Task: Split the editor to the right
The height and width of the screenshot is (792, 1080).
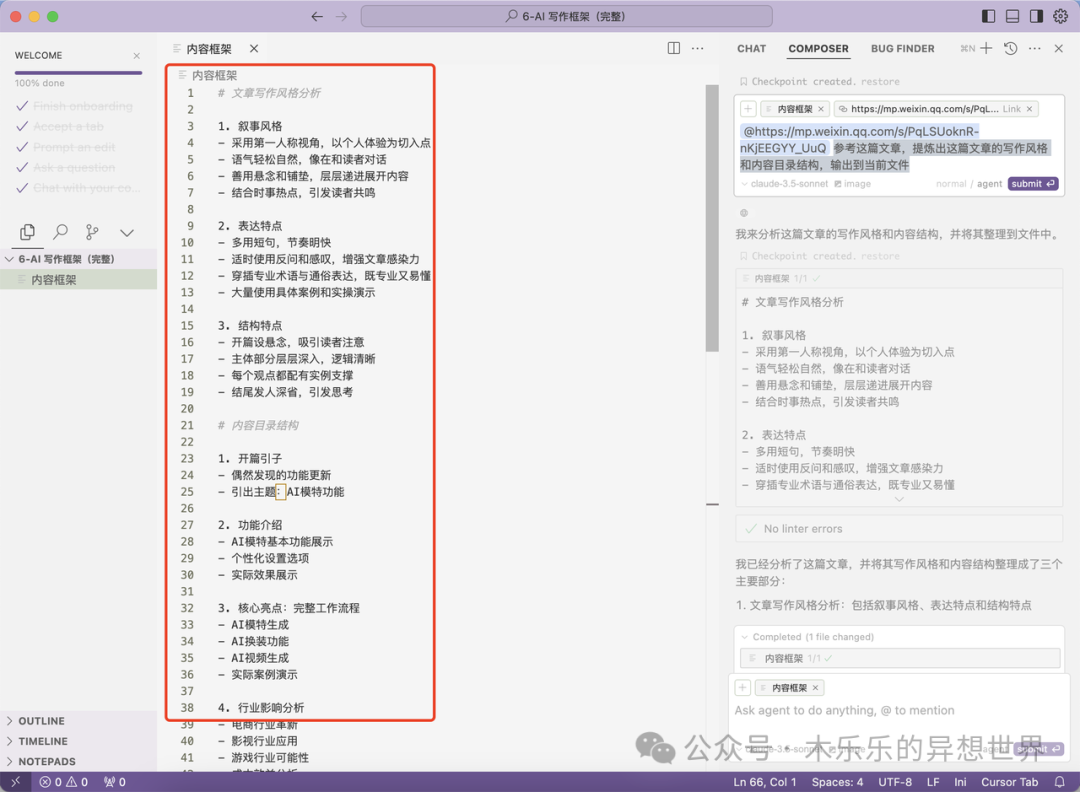Action: tap(674, 48)
